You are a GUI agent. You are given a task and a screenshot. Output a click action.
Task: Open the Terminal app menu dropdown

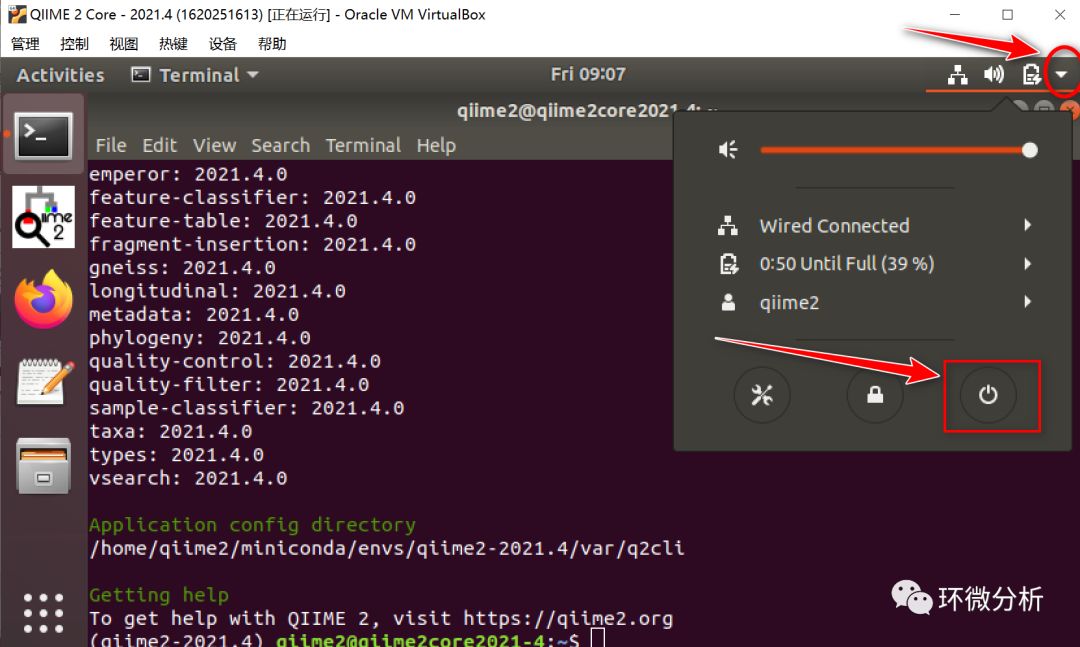(x=196, y=74)
